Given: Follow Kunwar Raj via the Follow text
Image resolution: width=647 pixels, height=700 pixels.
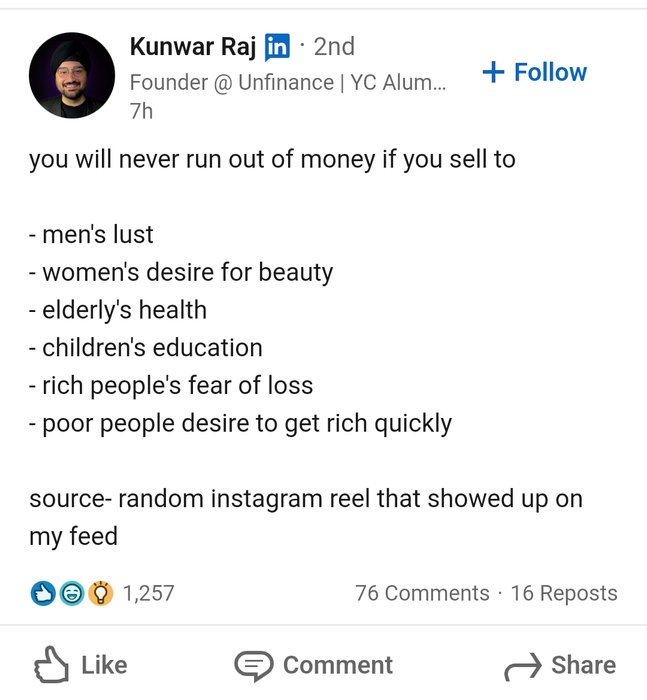Looking at the screenshot, I should (x=550, y=72).
